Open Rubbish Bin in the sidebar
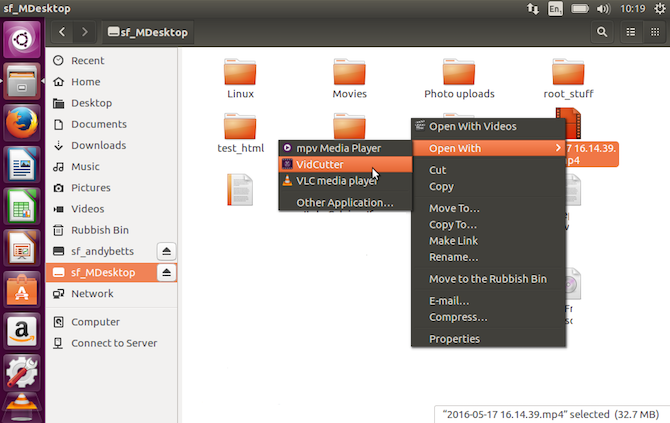670x423 pixels. tap(112, 230)
